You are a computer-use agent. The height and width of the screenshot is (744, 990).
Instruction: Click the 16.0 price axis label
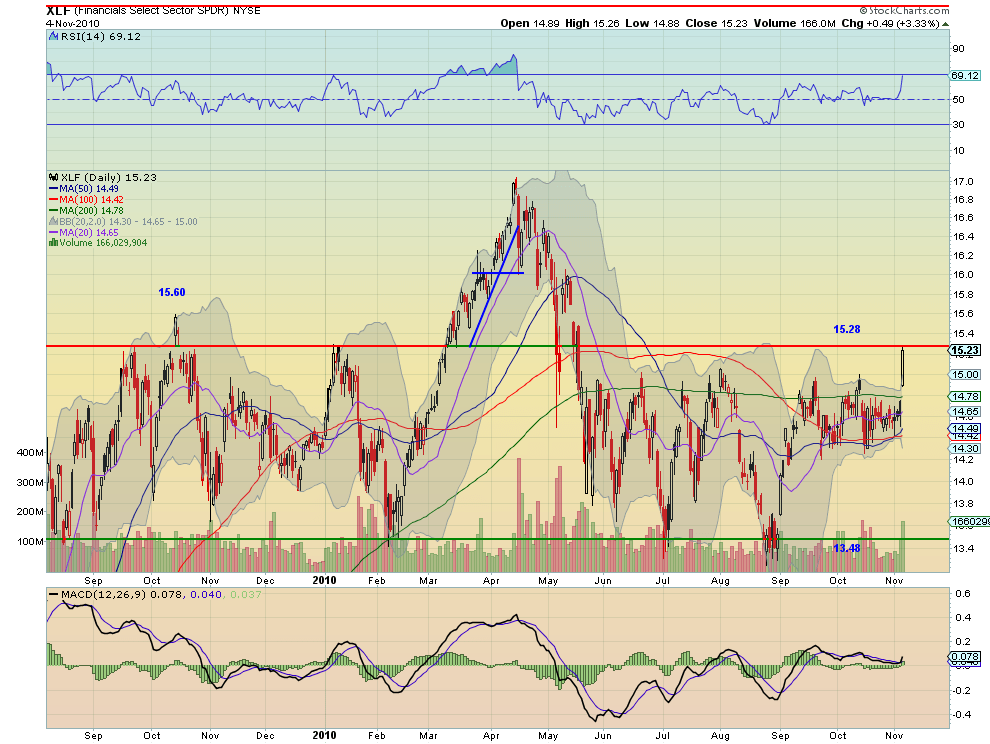click(x=963, y=275)
